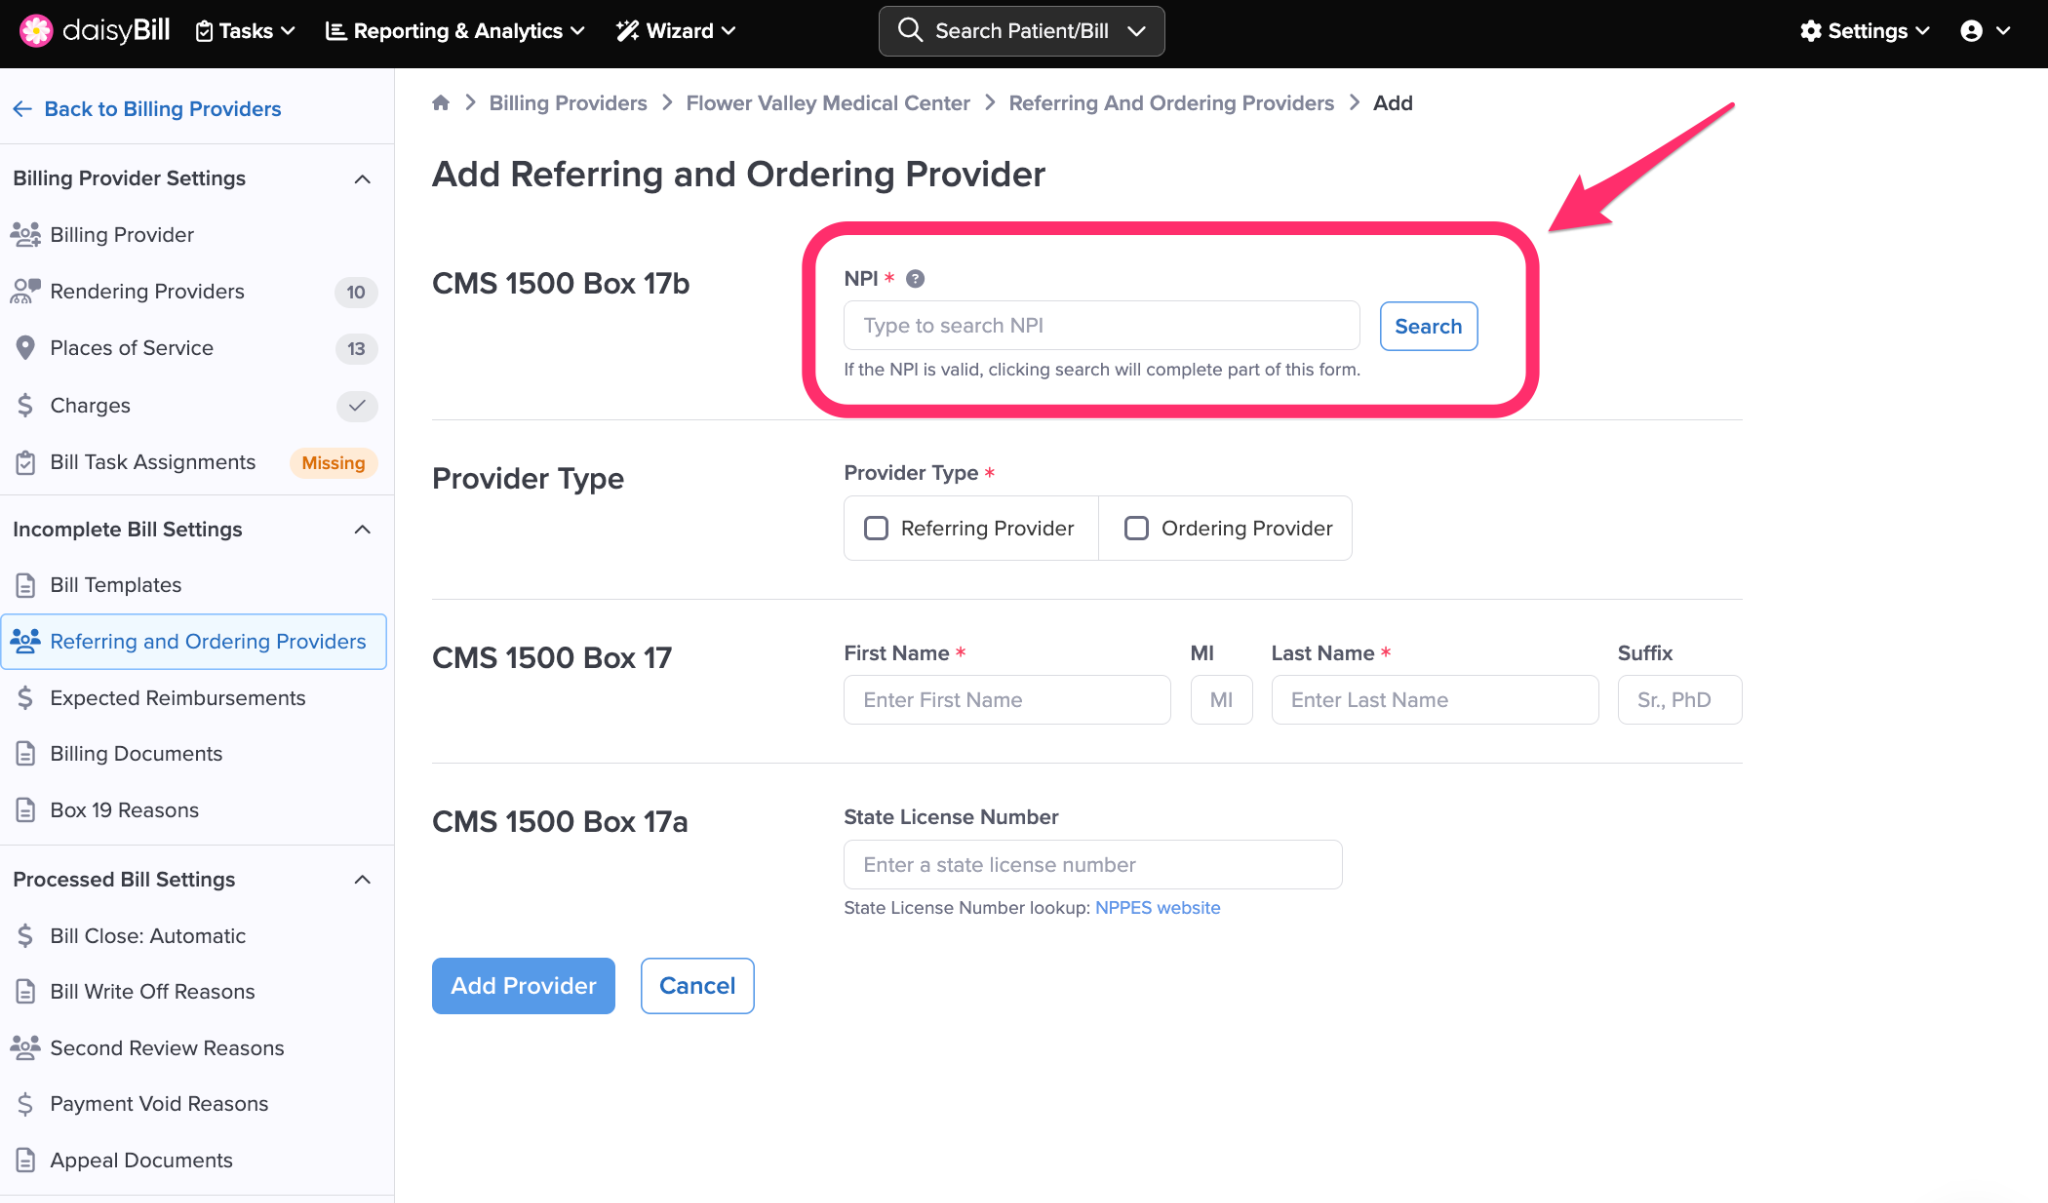Click the Rendering Providers sidebar icon
Screen dimensions: 2048x1203
pyautogui.click(x=25, y=291)
